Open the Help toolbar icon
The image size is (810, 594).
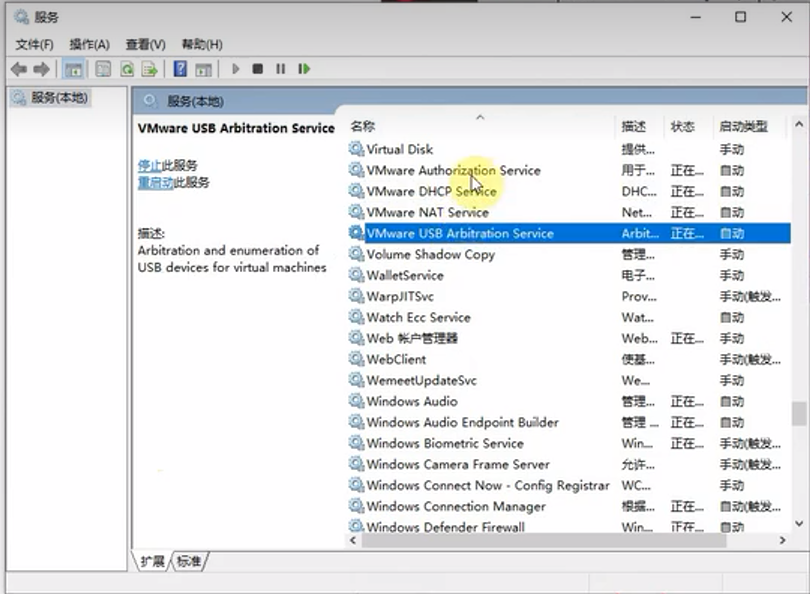click(180, 69)
